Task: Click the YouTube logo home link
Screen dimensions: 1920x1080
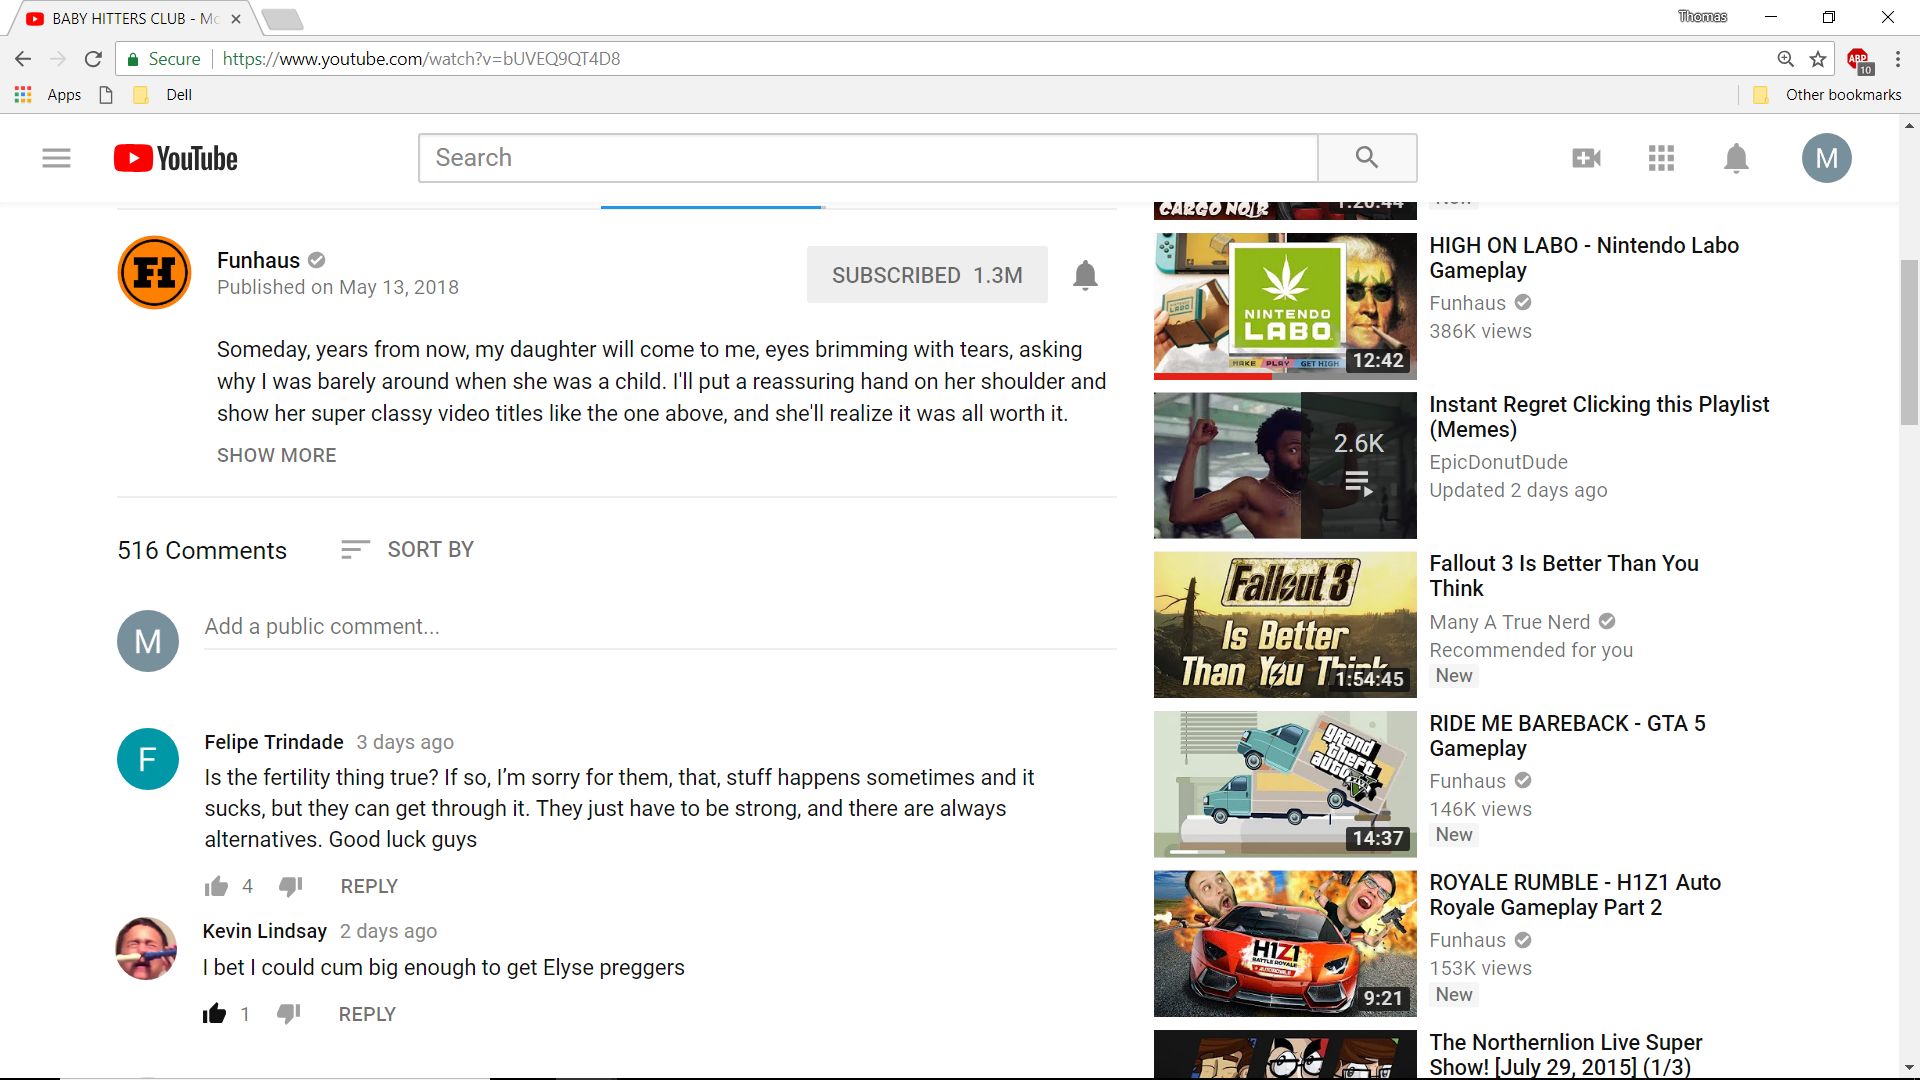Action: (176, 158)
